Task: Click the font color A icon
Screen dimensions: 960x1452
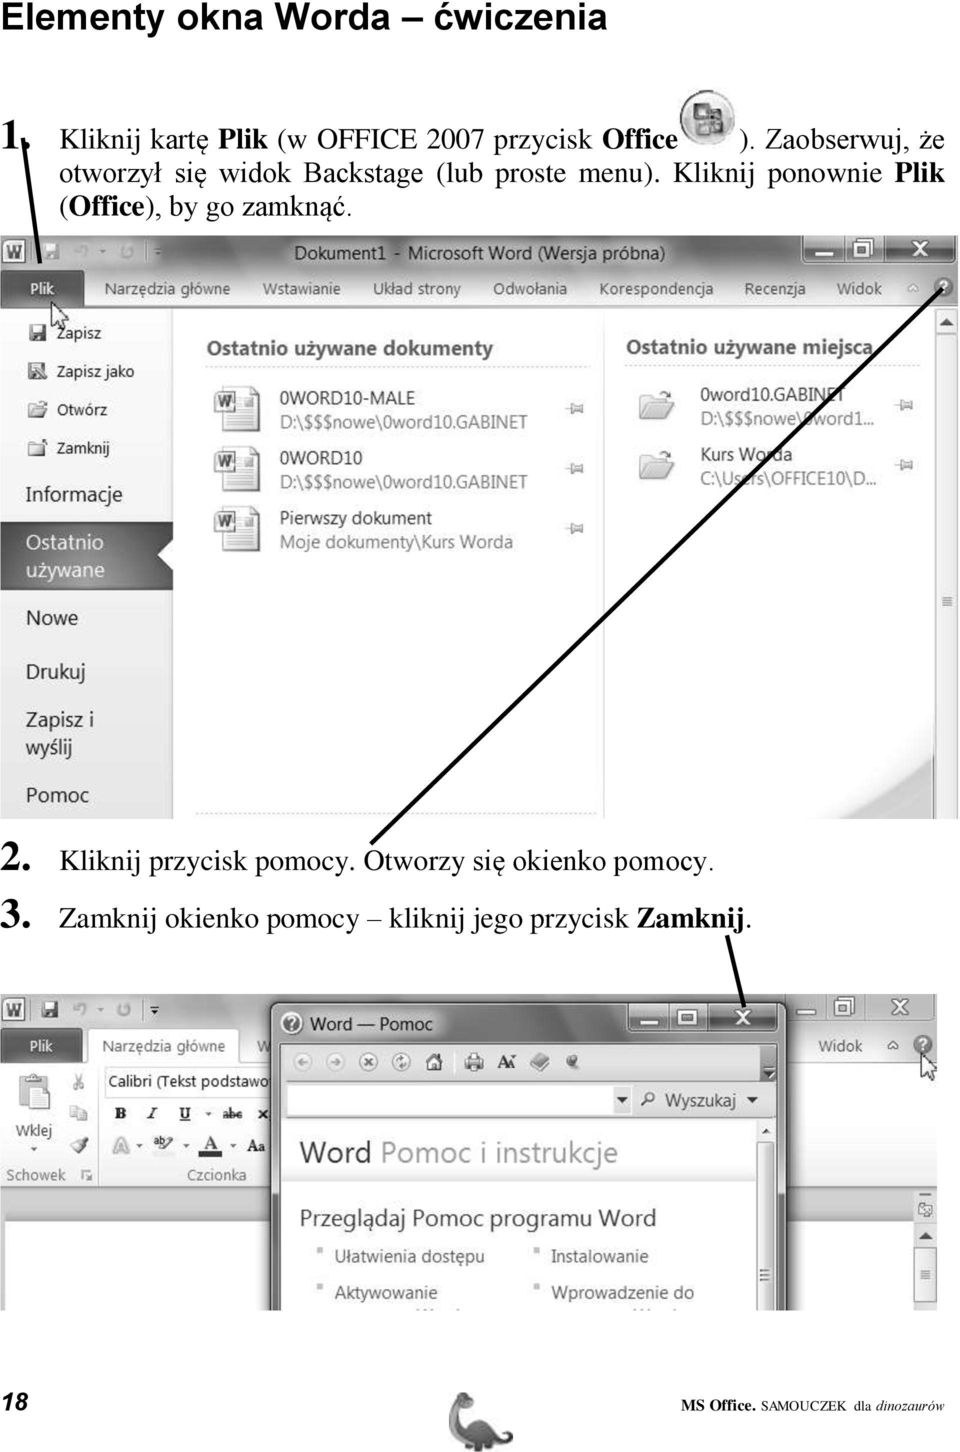Action: (210, 1146)
